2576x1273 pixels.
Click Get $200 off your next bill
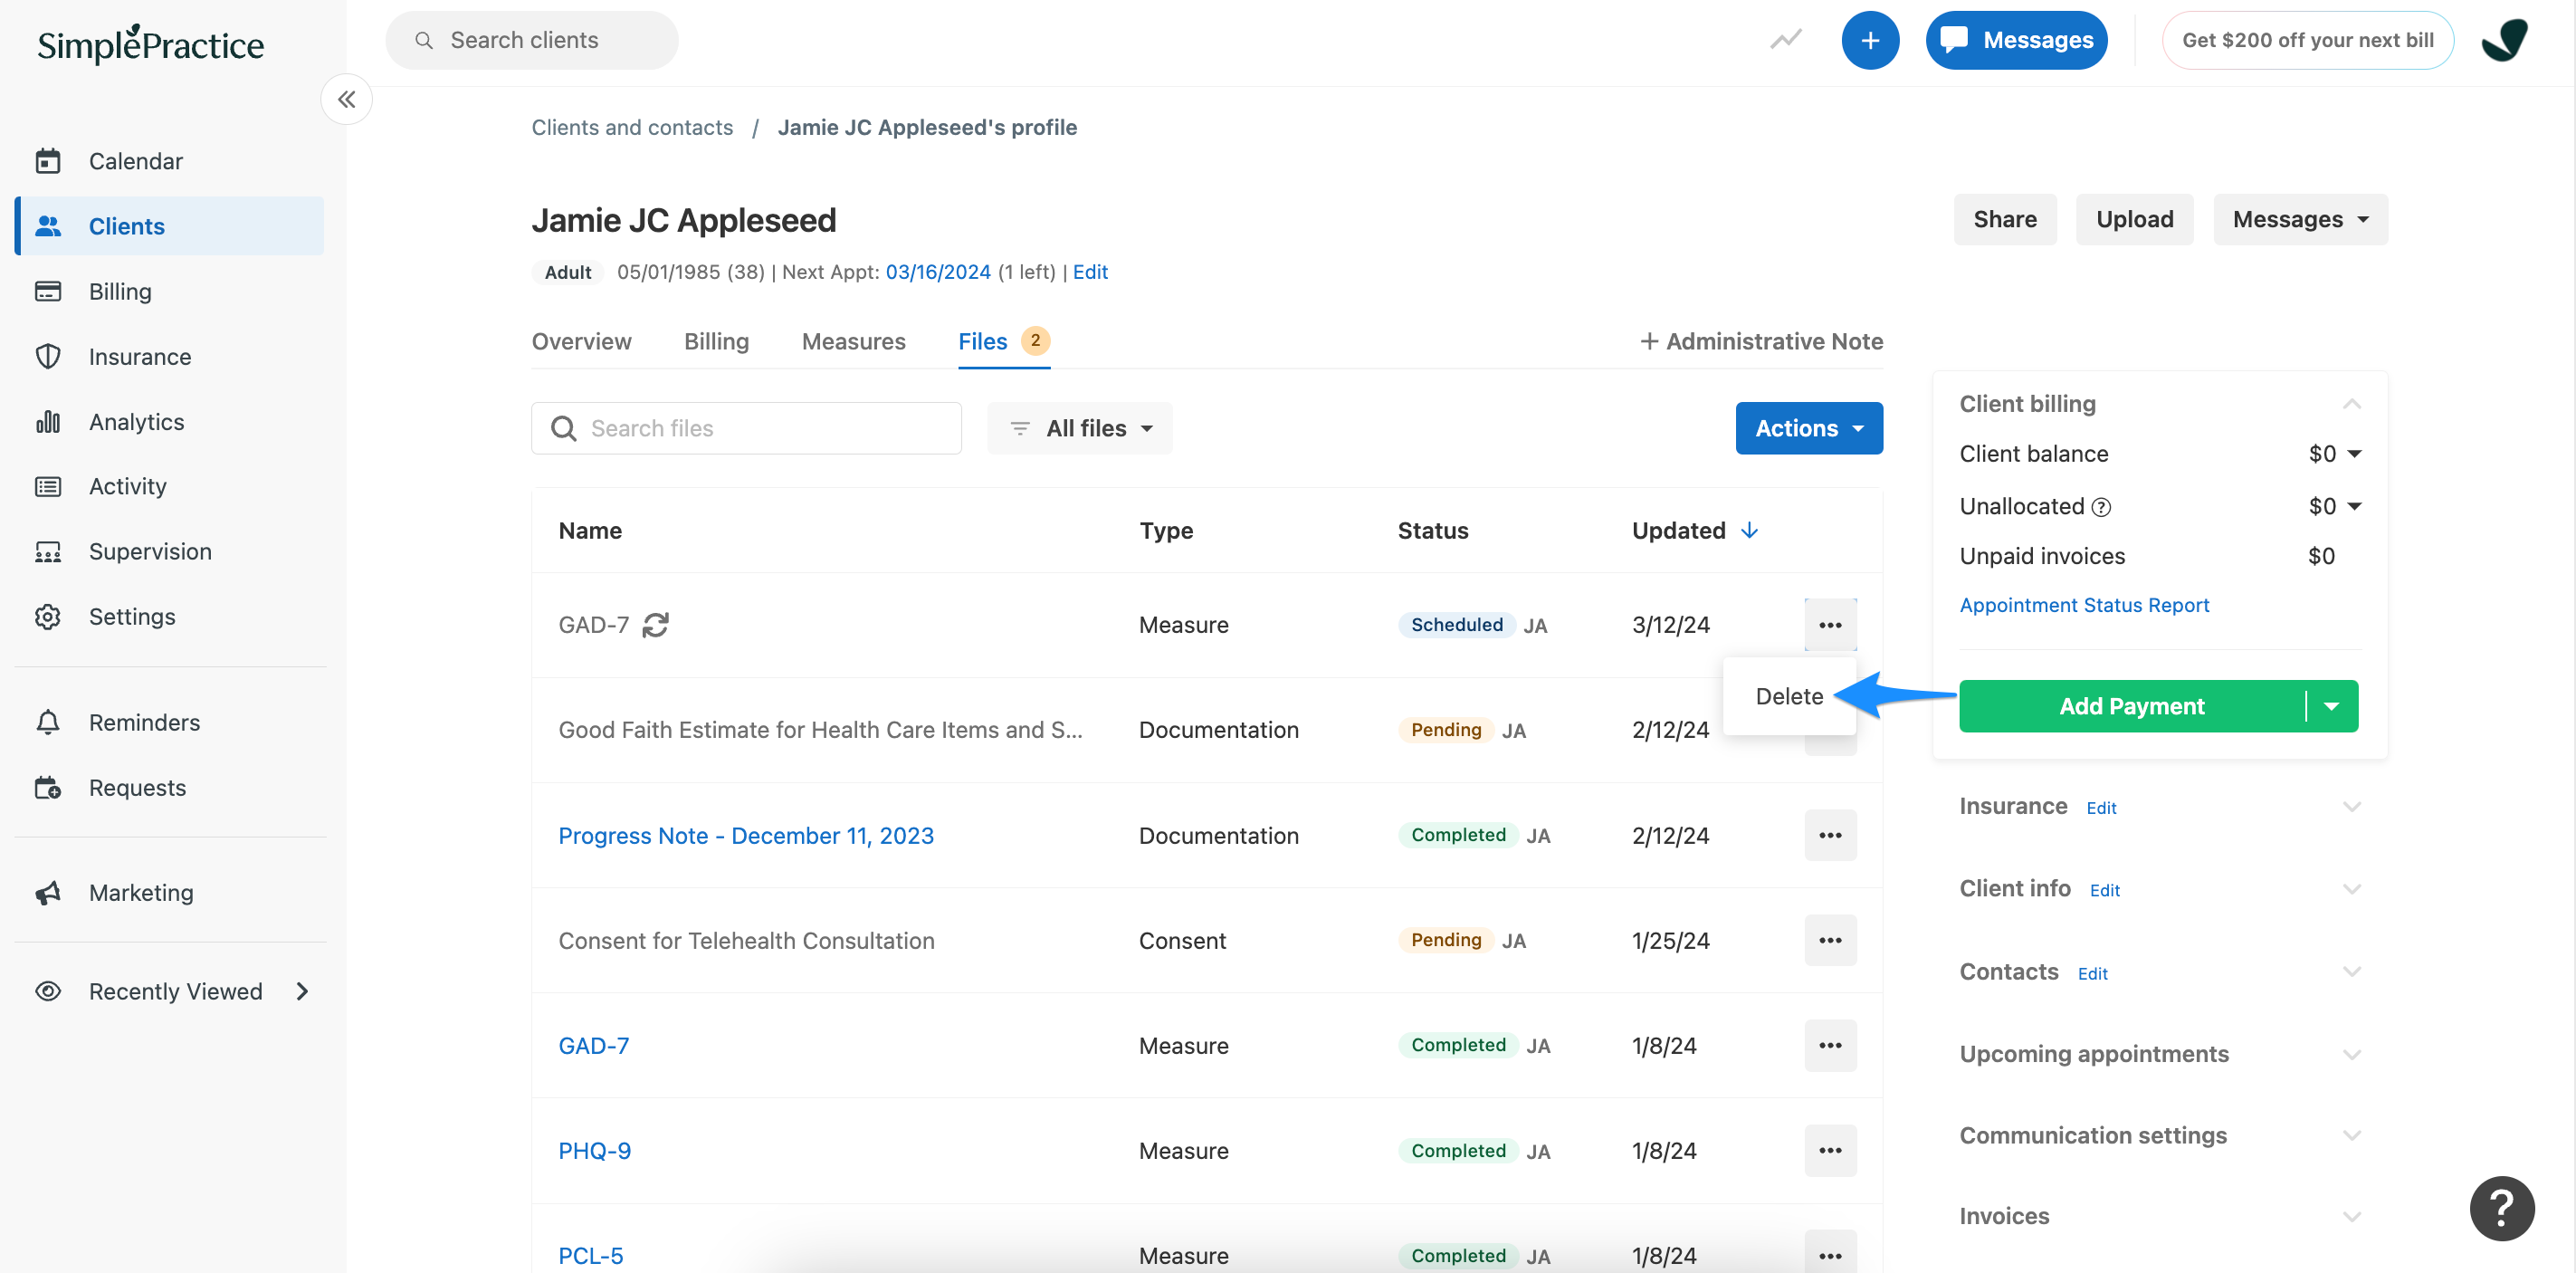(2307, 40)
